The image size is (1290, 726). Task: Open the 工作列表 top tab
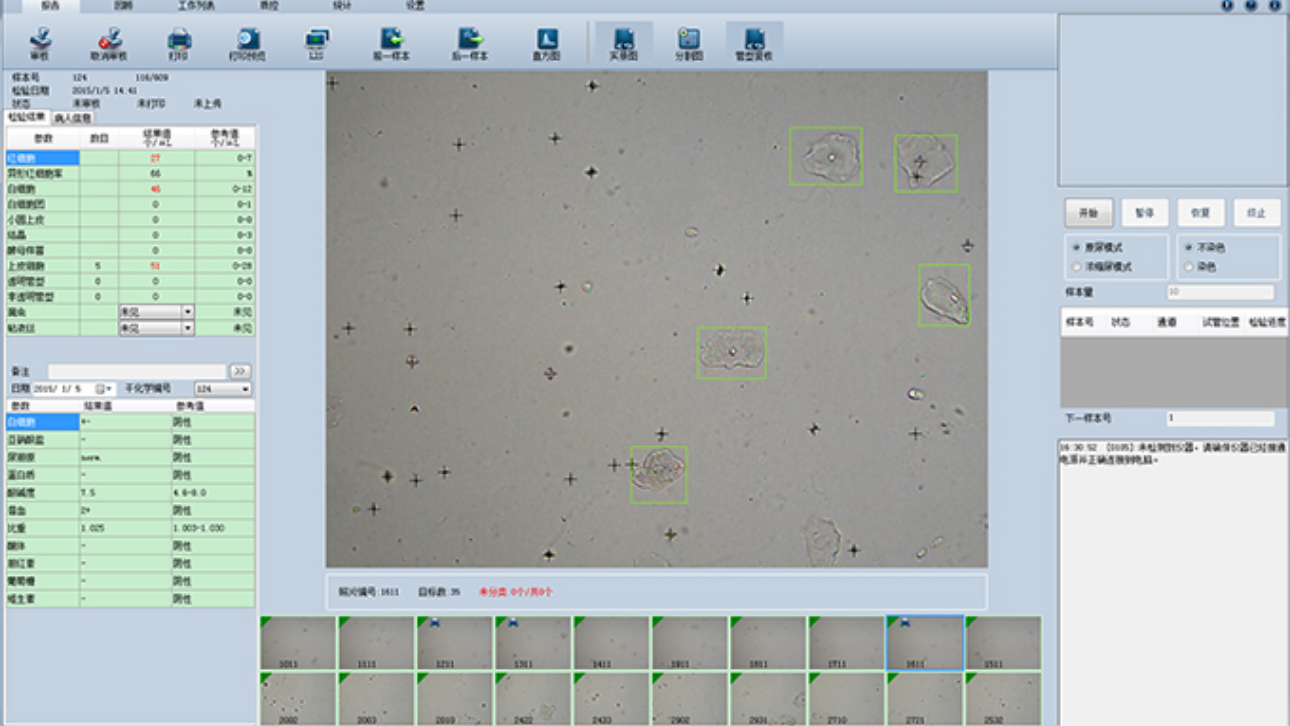click(196, 6)
